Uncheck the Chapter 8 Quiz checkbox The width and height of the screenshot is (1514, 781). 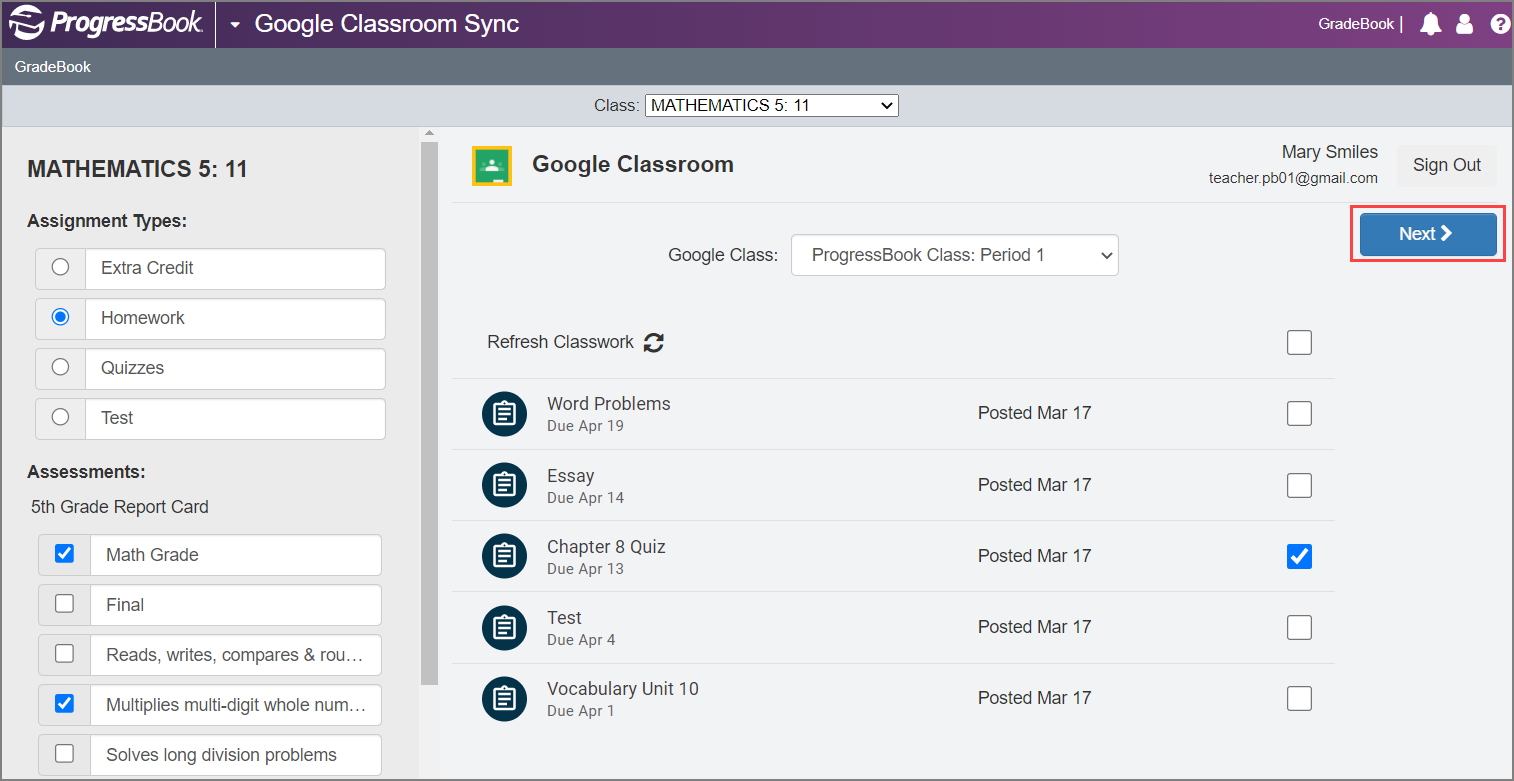point(1299,557)
